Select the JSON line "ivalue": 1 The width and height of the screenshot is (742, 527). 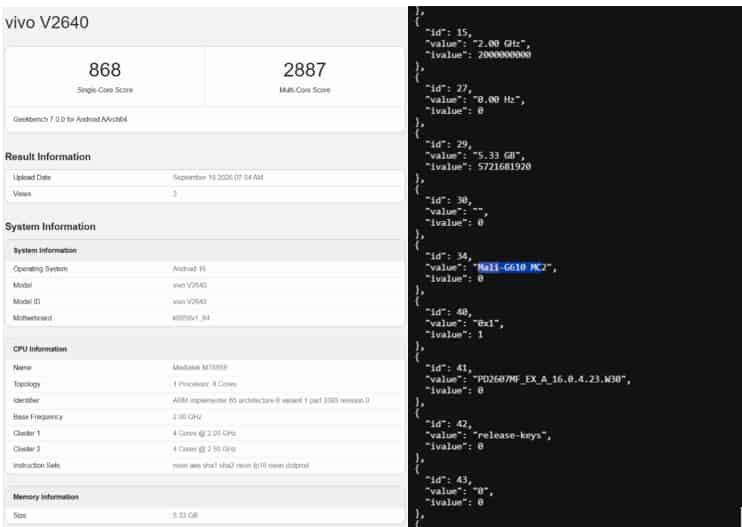coord(453,334)
